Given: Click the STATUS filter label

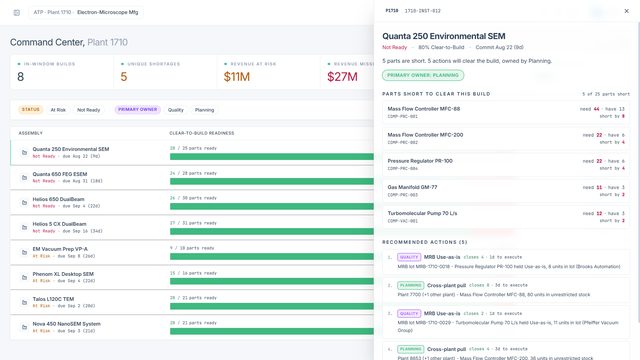Looking at the screenshot, I should 31,109.
